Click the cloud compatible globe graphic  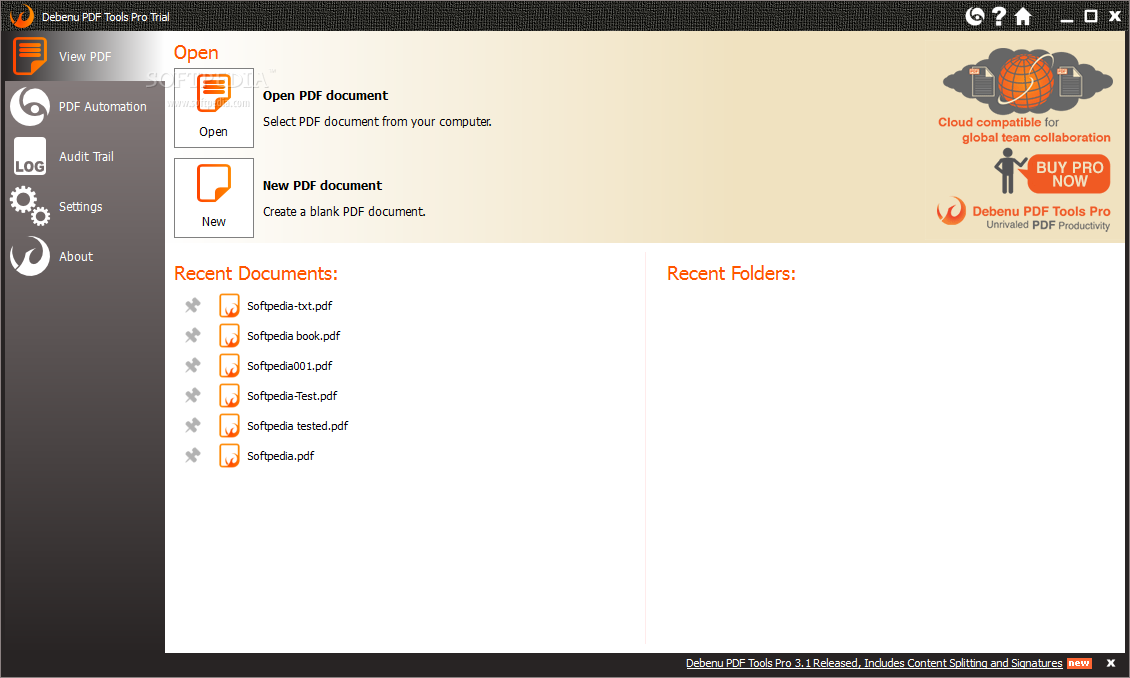pos(1027,80)
